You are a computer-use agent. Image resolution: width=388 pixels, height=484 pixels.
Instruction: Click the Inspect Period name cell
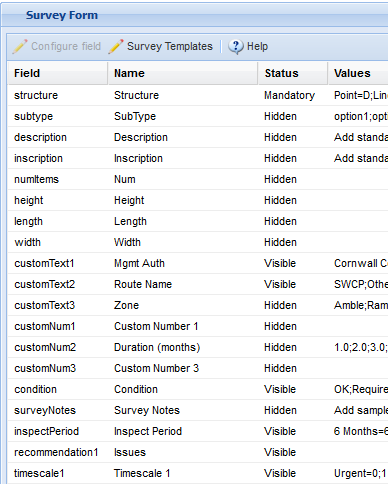[x=183, y=431]
